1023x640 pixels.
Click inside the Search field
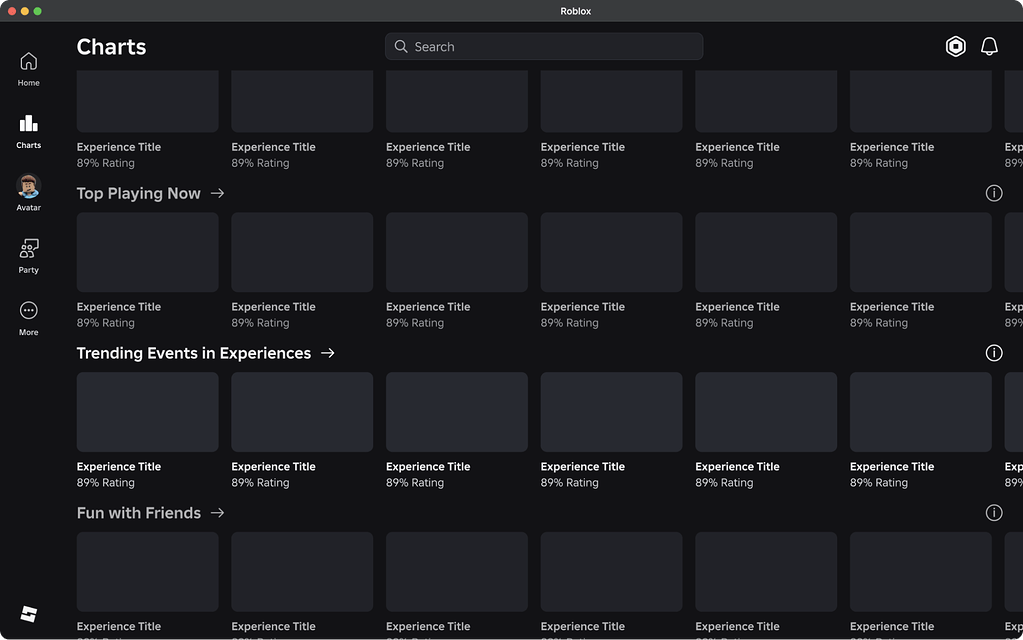544,46
